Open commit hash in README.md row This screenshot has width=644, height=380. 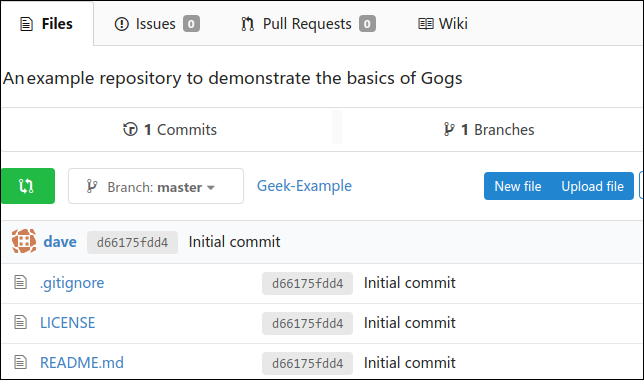click(307, 363)
